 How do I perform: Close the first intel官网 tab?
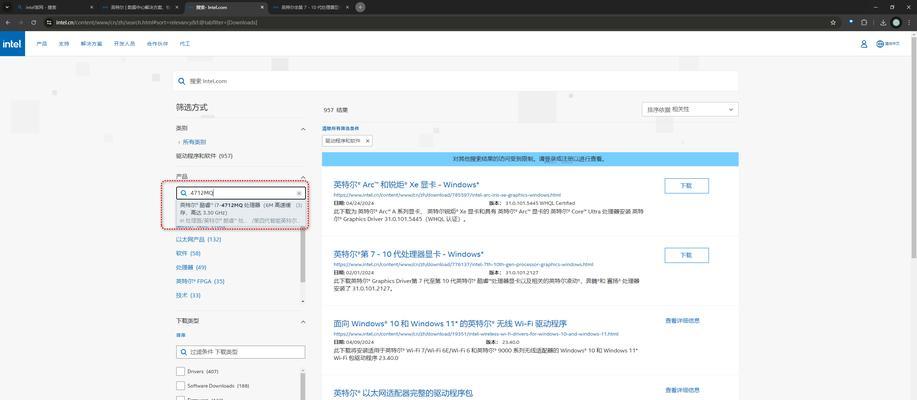point(92,7)
